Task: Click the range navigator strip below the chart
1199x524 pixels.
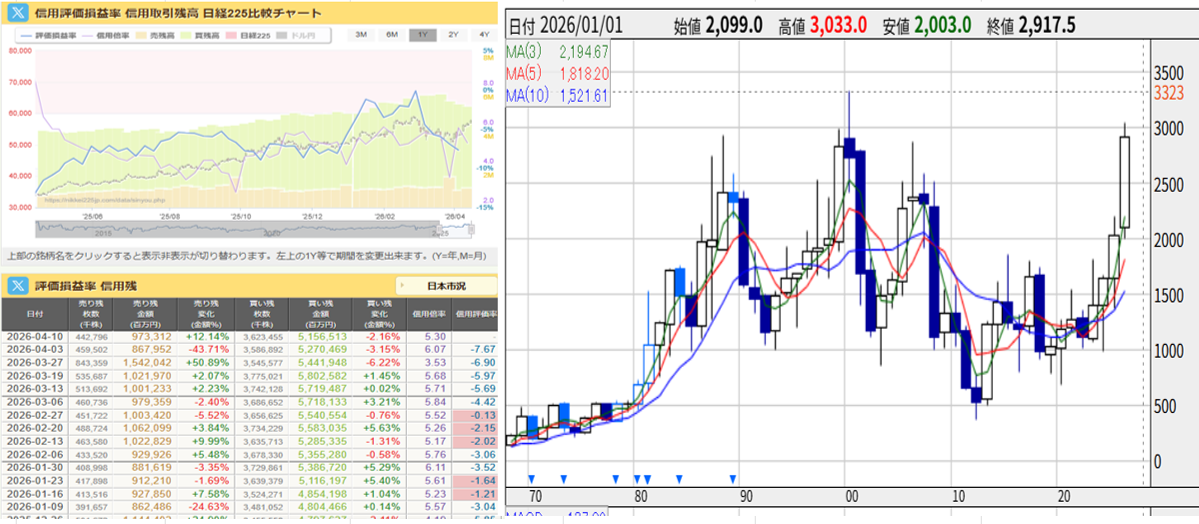Action: click(x=250, y=228)
